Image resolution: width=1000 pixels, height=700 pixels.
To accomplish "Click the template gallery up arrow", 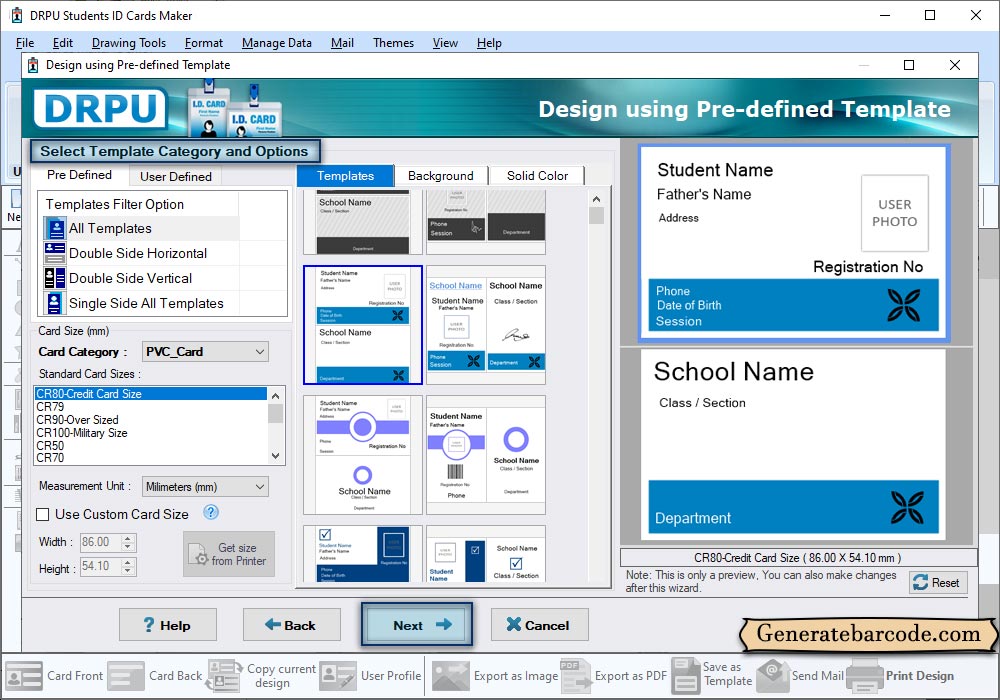I will [596, 199].
